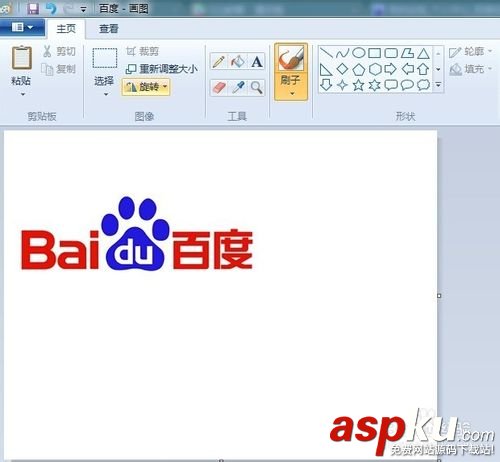Viewport: 500px width, 462px height.
Task: Select the Up arrow shape
Action: tap(423, 69)
